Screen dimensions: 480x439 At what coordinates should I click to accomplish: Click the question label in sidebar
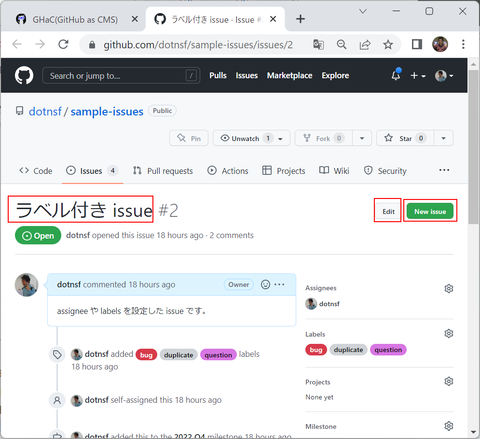388,350
